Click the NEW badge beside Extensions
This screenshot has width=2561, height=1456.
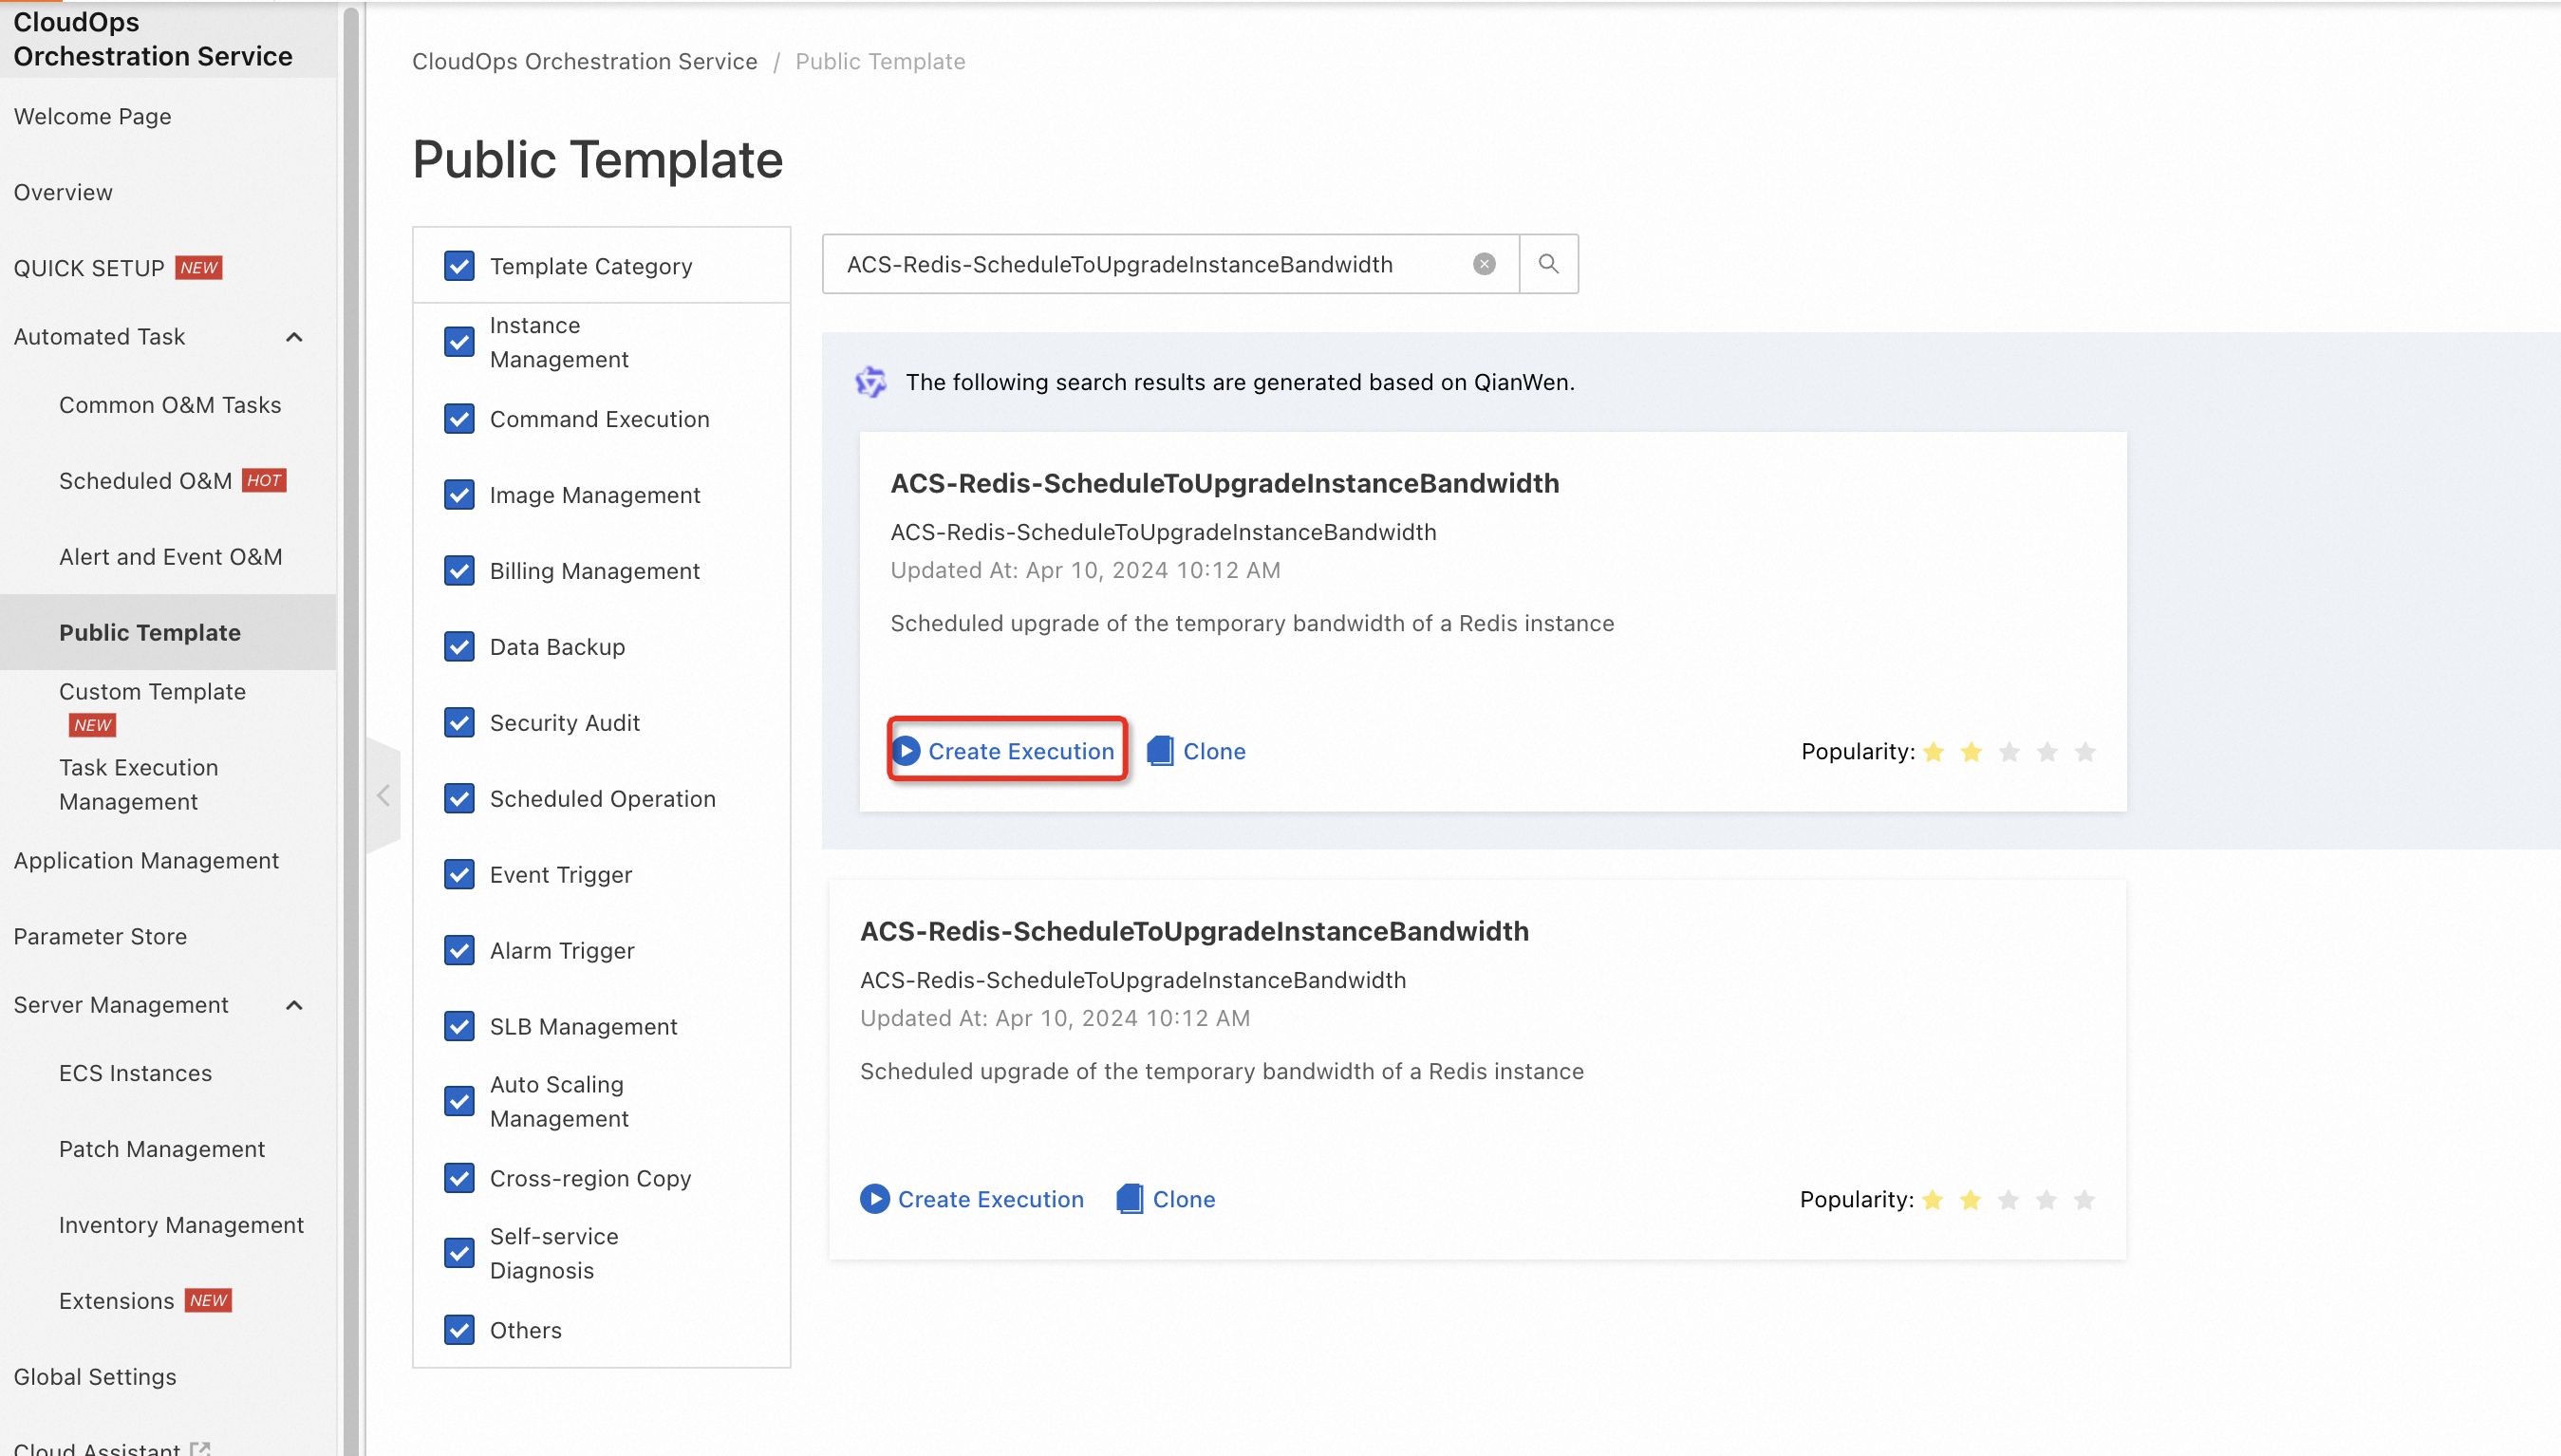pos(208,1301)
